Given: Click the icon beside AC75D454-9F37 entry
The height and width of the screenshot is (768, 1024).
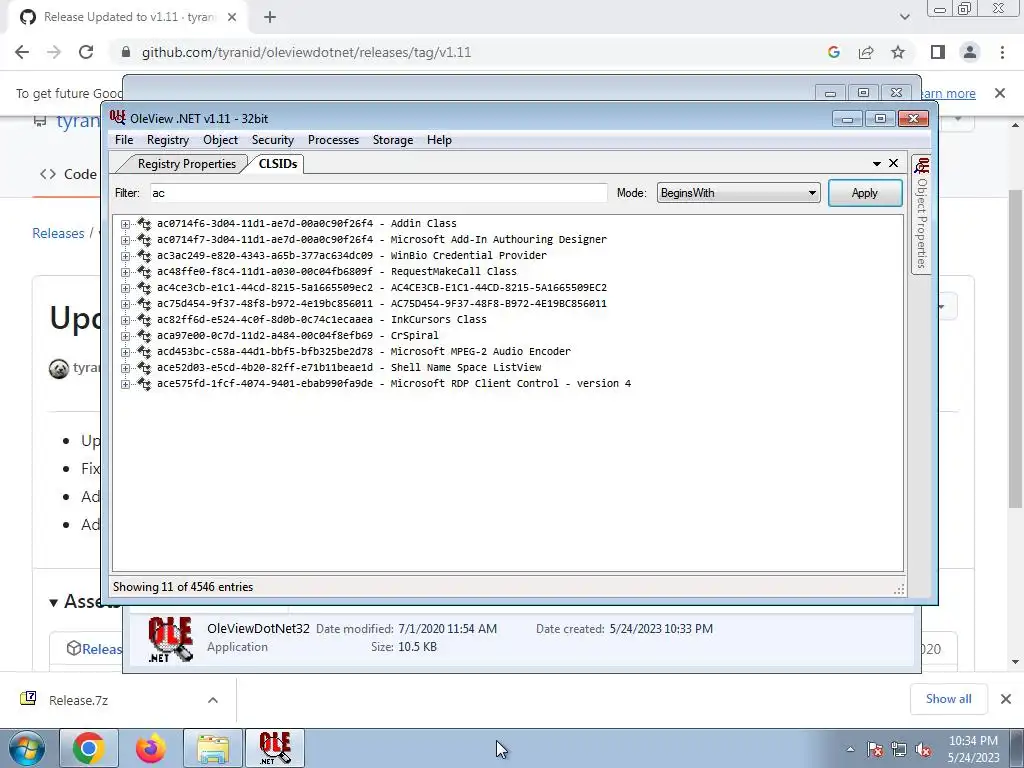Looking at the screenshot, I should click(x=144, y=303).
